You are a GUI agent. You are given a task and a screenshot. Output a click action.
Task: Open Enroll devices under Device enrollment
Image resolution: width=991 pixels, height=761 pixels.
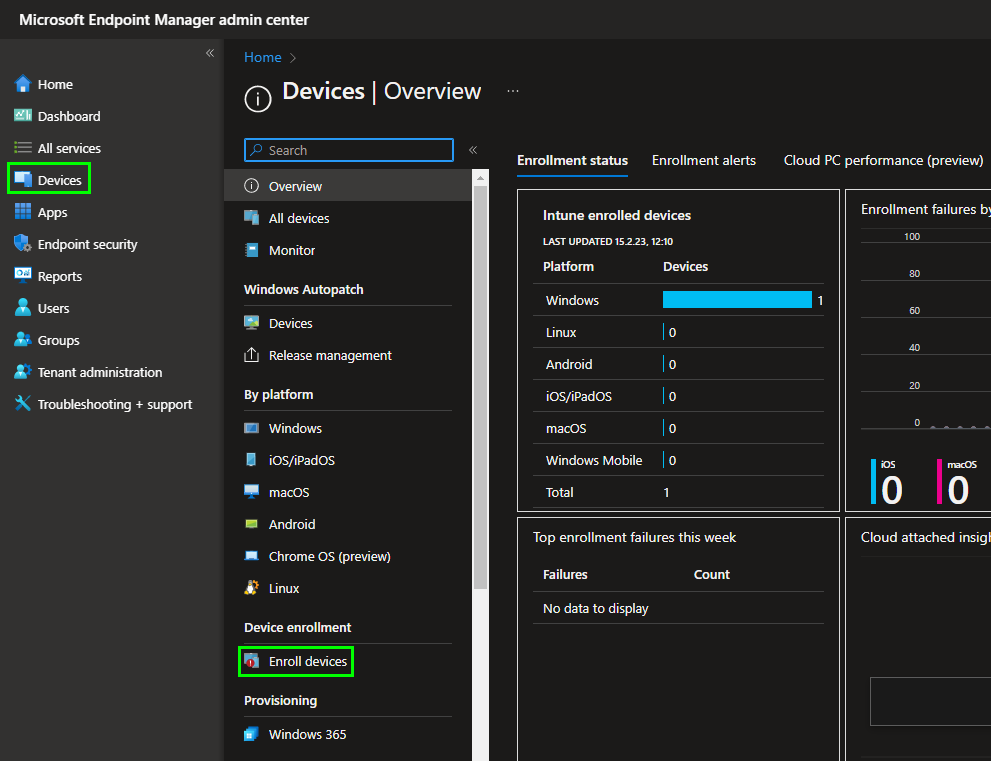point(307,661)
